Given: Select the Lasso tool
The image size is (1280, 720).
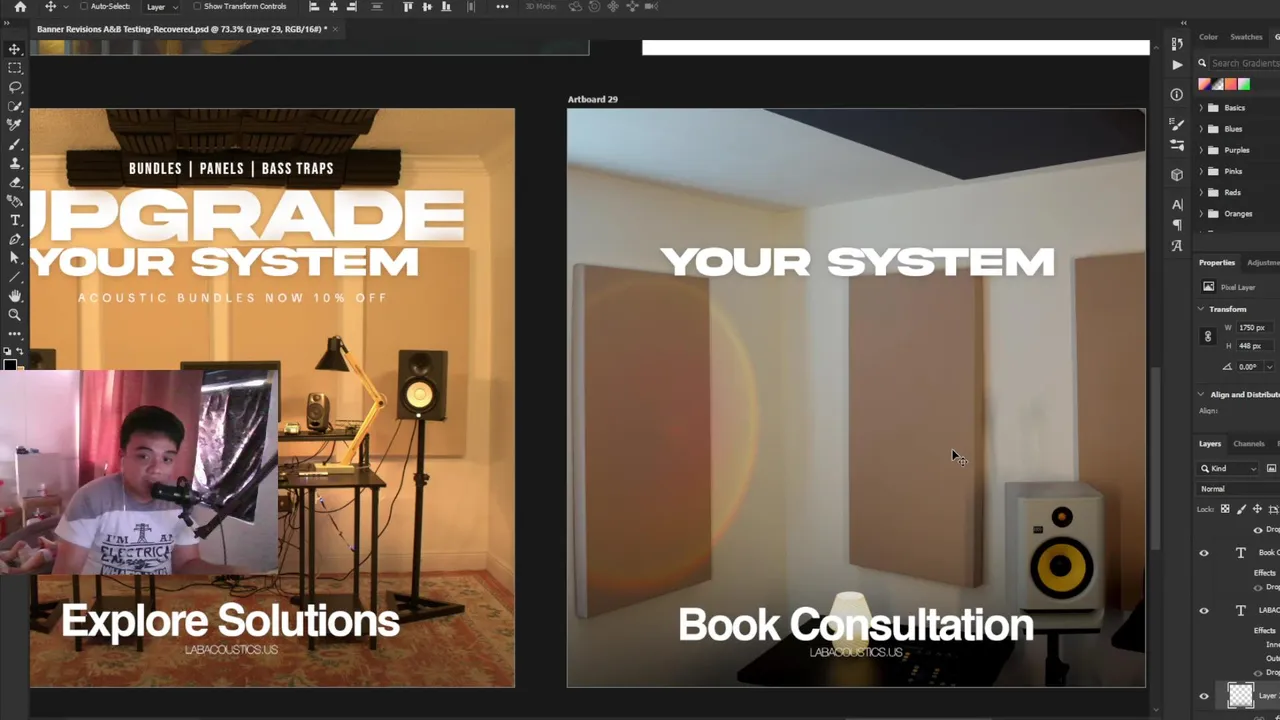Looking at the screenshot, I should 15,87.
